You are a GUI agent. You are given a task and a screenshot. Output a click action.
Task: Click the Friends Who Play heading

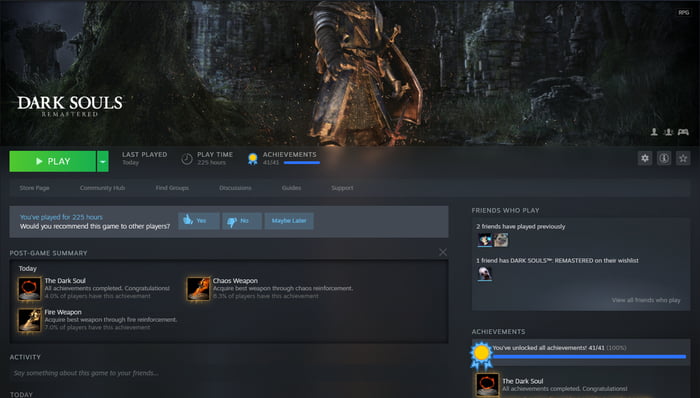505,210
